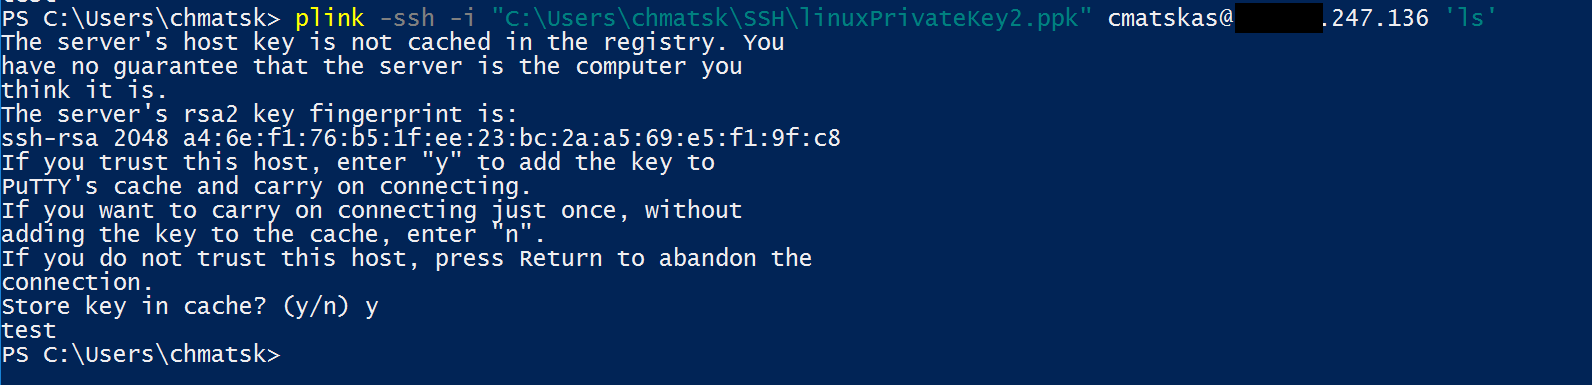Click the -i flag in the command
1592x385 pixels.
coord(463,18)
